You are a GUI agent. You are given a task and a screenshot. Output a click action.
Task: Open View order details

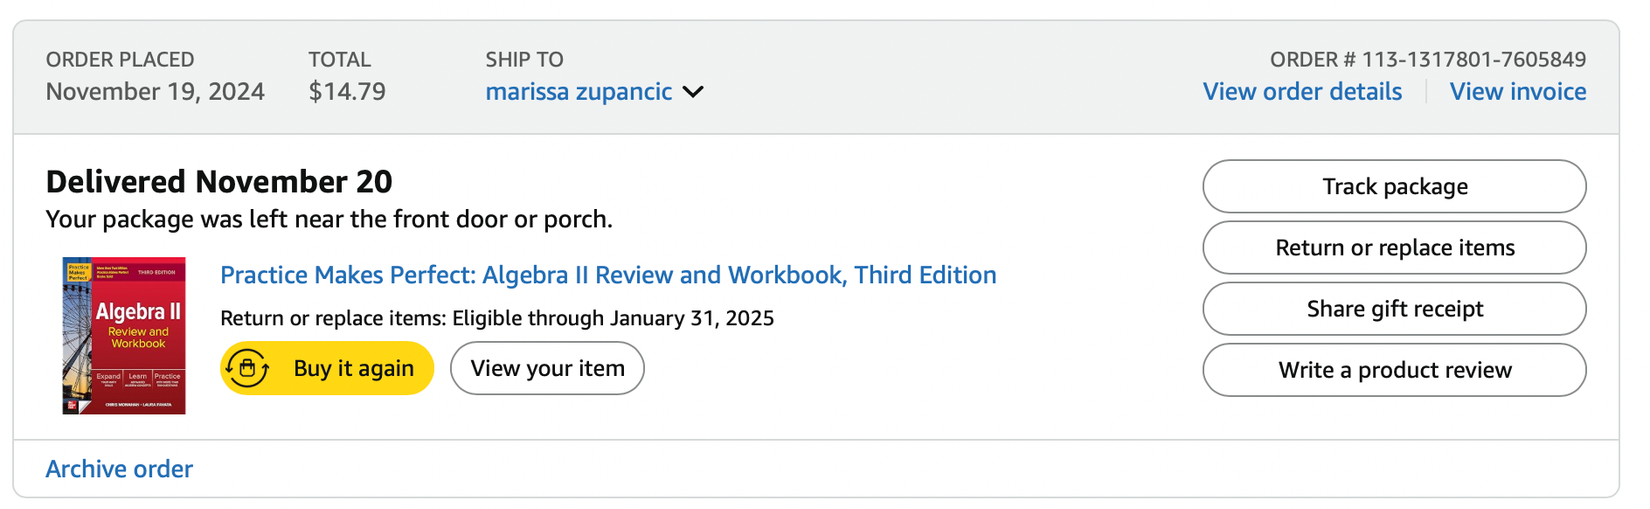point(1301,92)
